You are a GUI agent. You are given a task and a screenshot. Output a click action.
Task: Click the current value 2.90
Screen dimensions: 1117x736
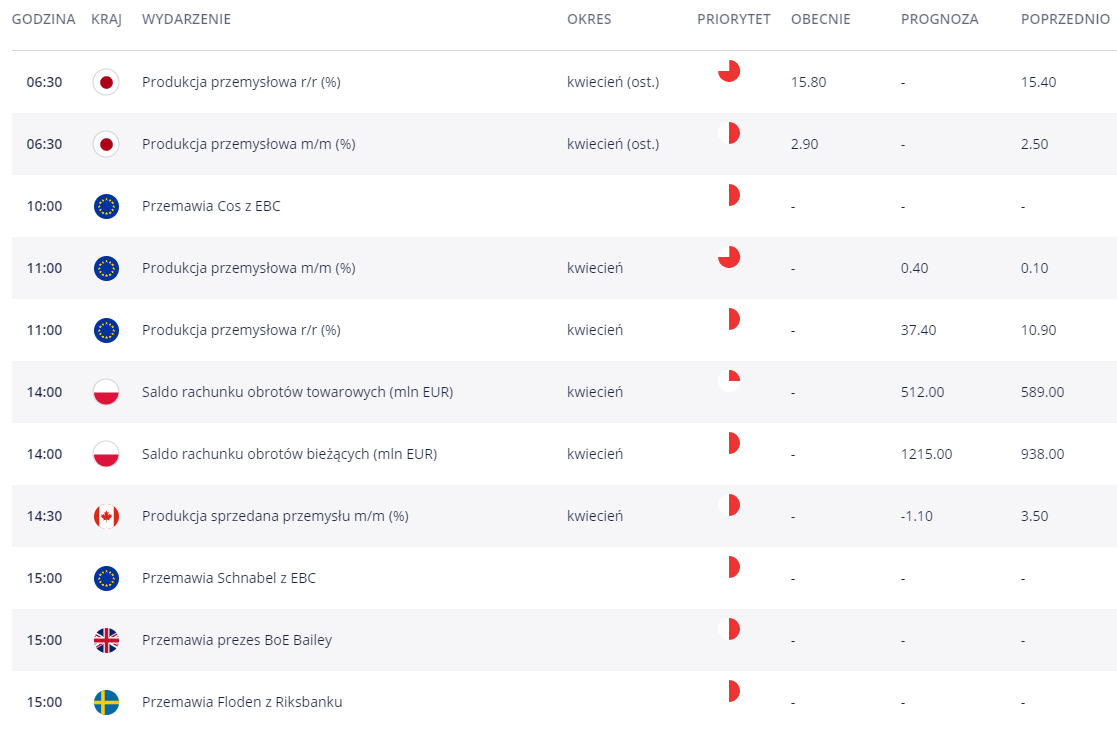[804, 144]
